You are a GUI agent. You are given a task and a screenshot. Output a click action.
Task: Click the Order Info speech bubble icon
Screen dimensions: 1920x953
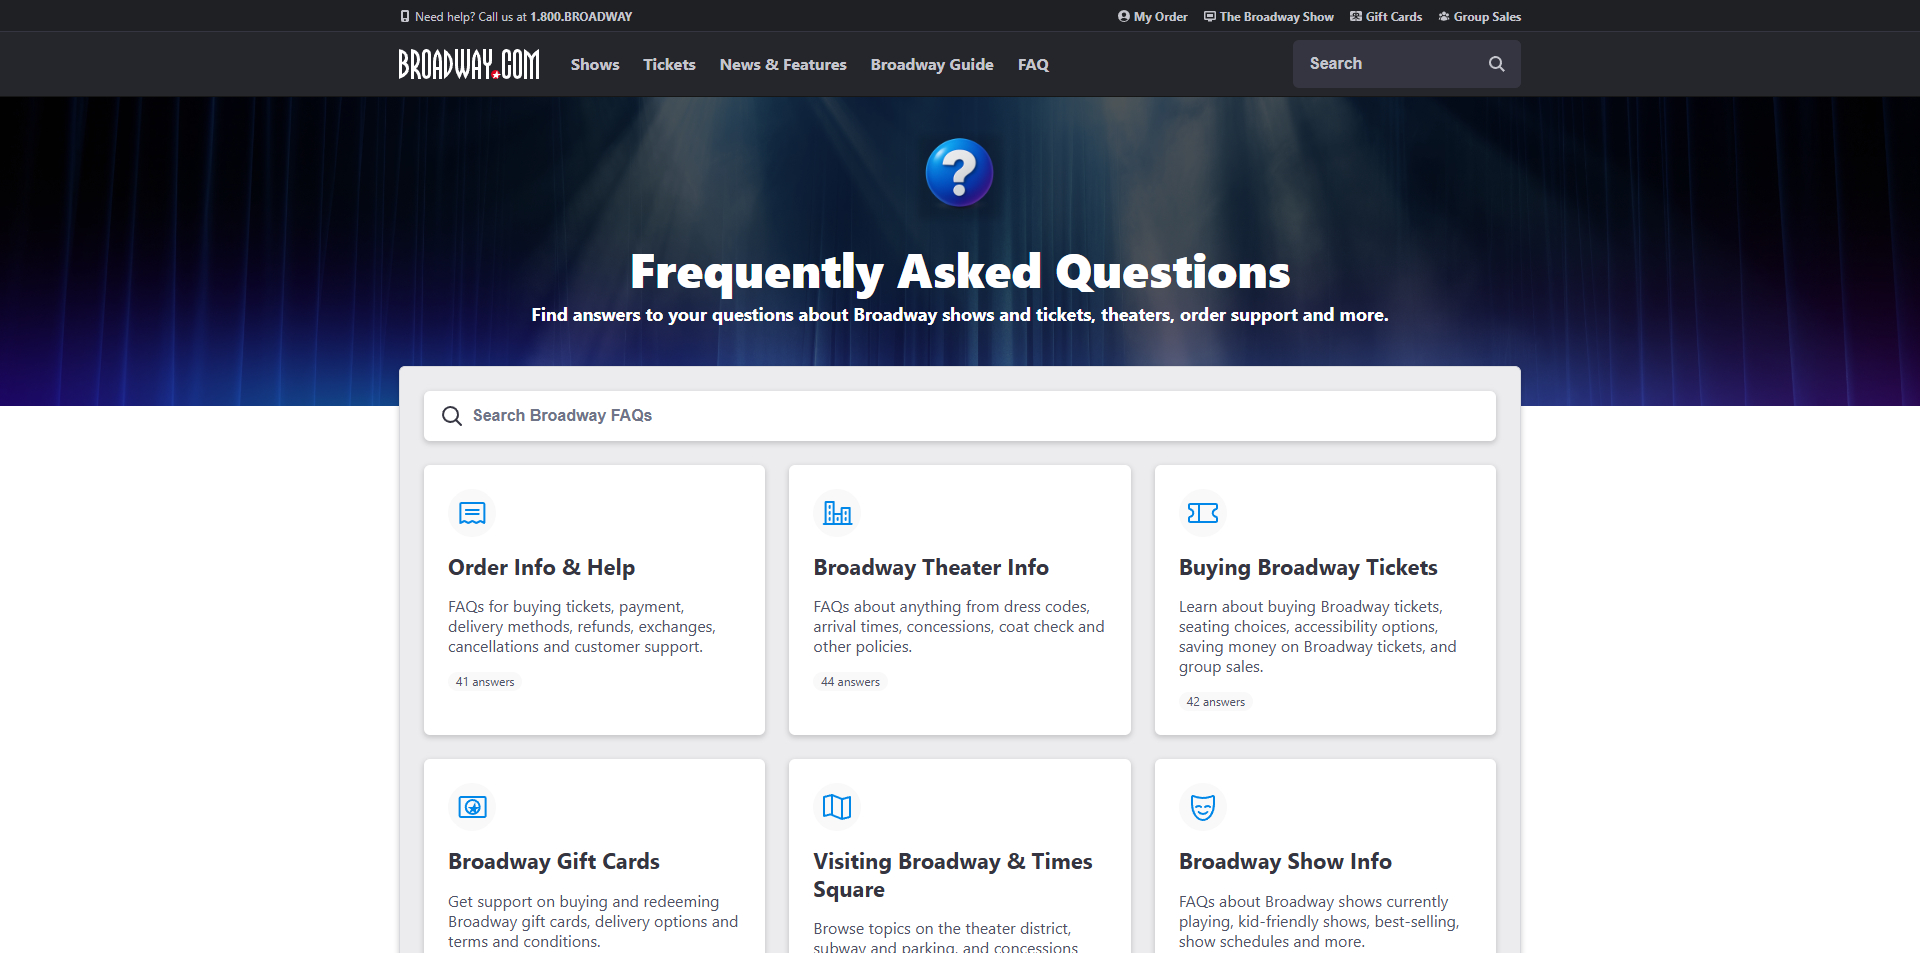point(471,513)
